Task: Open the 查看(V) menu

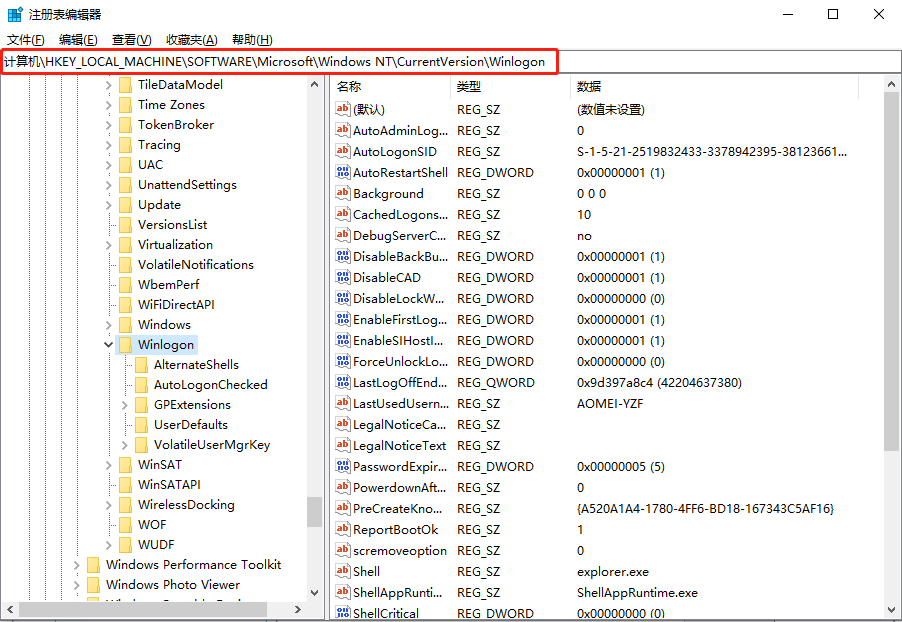Action: pos(131,40)
